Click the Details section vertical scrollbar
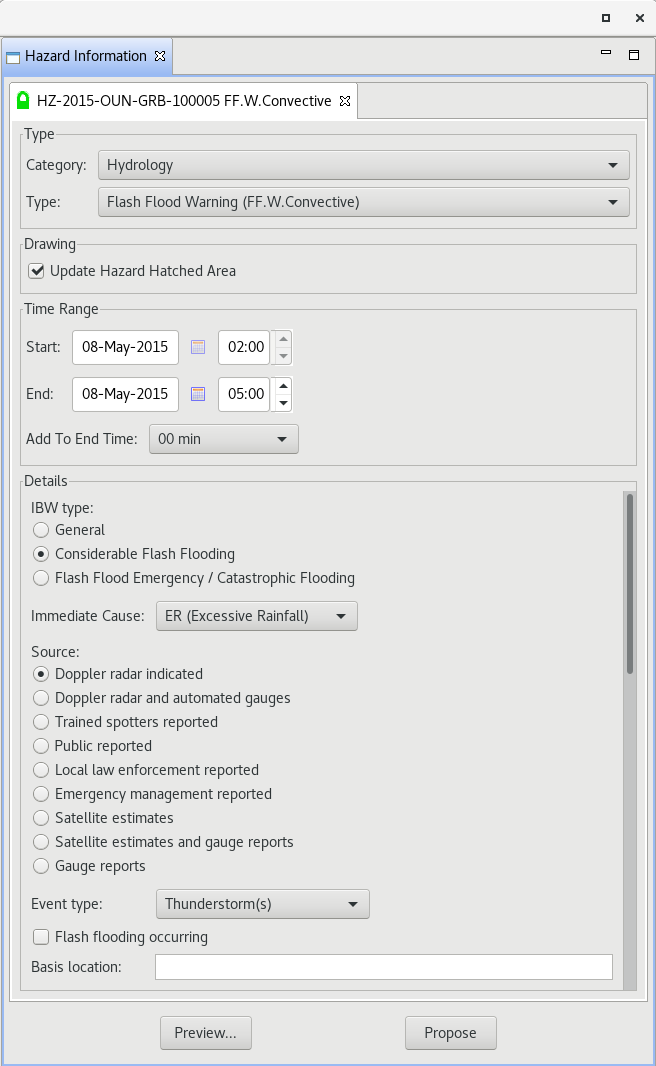 pos(630,585)
